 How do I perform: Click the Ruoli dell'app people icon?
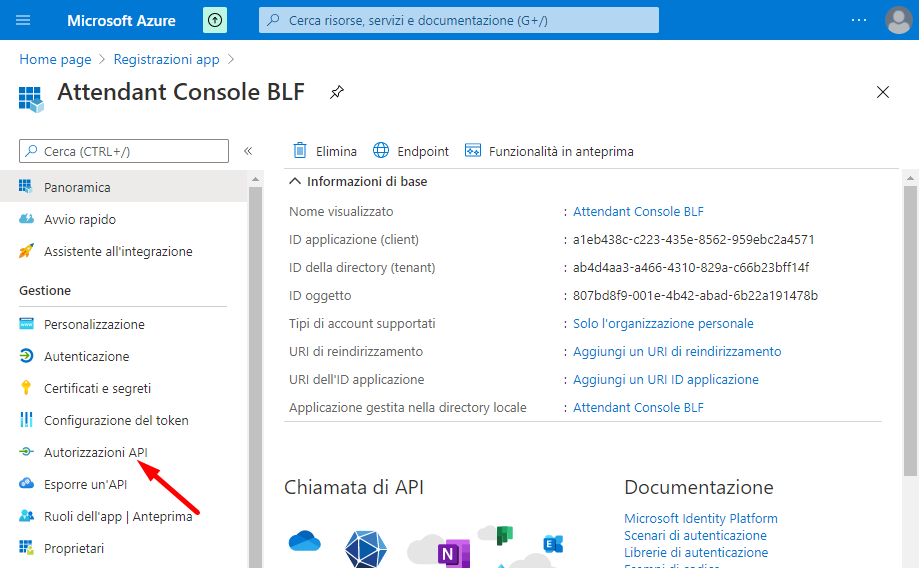click(x=26, y=516)
